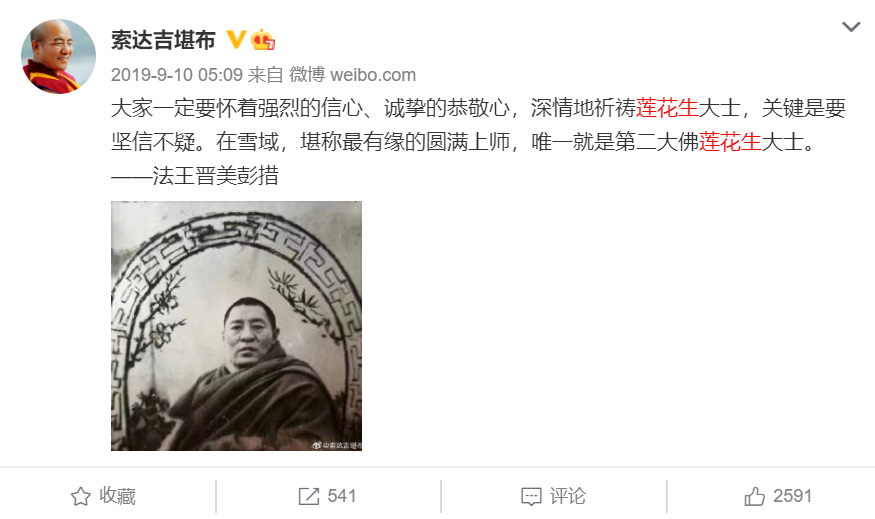Screen dimensions: 875x519
Task: Click the crown membership badge icon
Action: point(262,40)
